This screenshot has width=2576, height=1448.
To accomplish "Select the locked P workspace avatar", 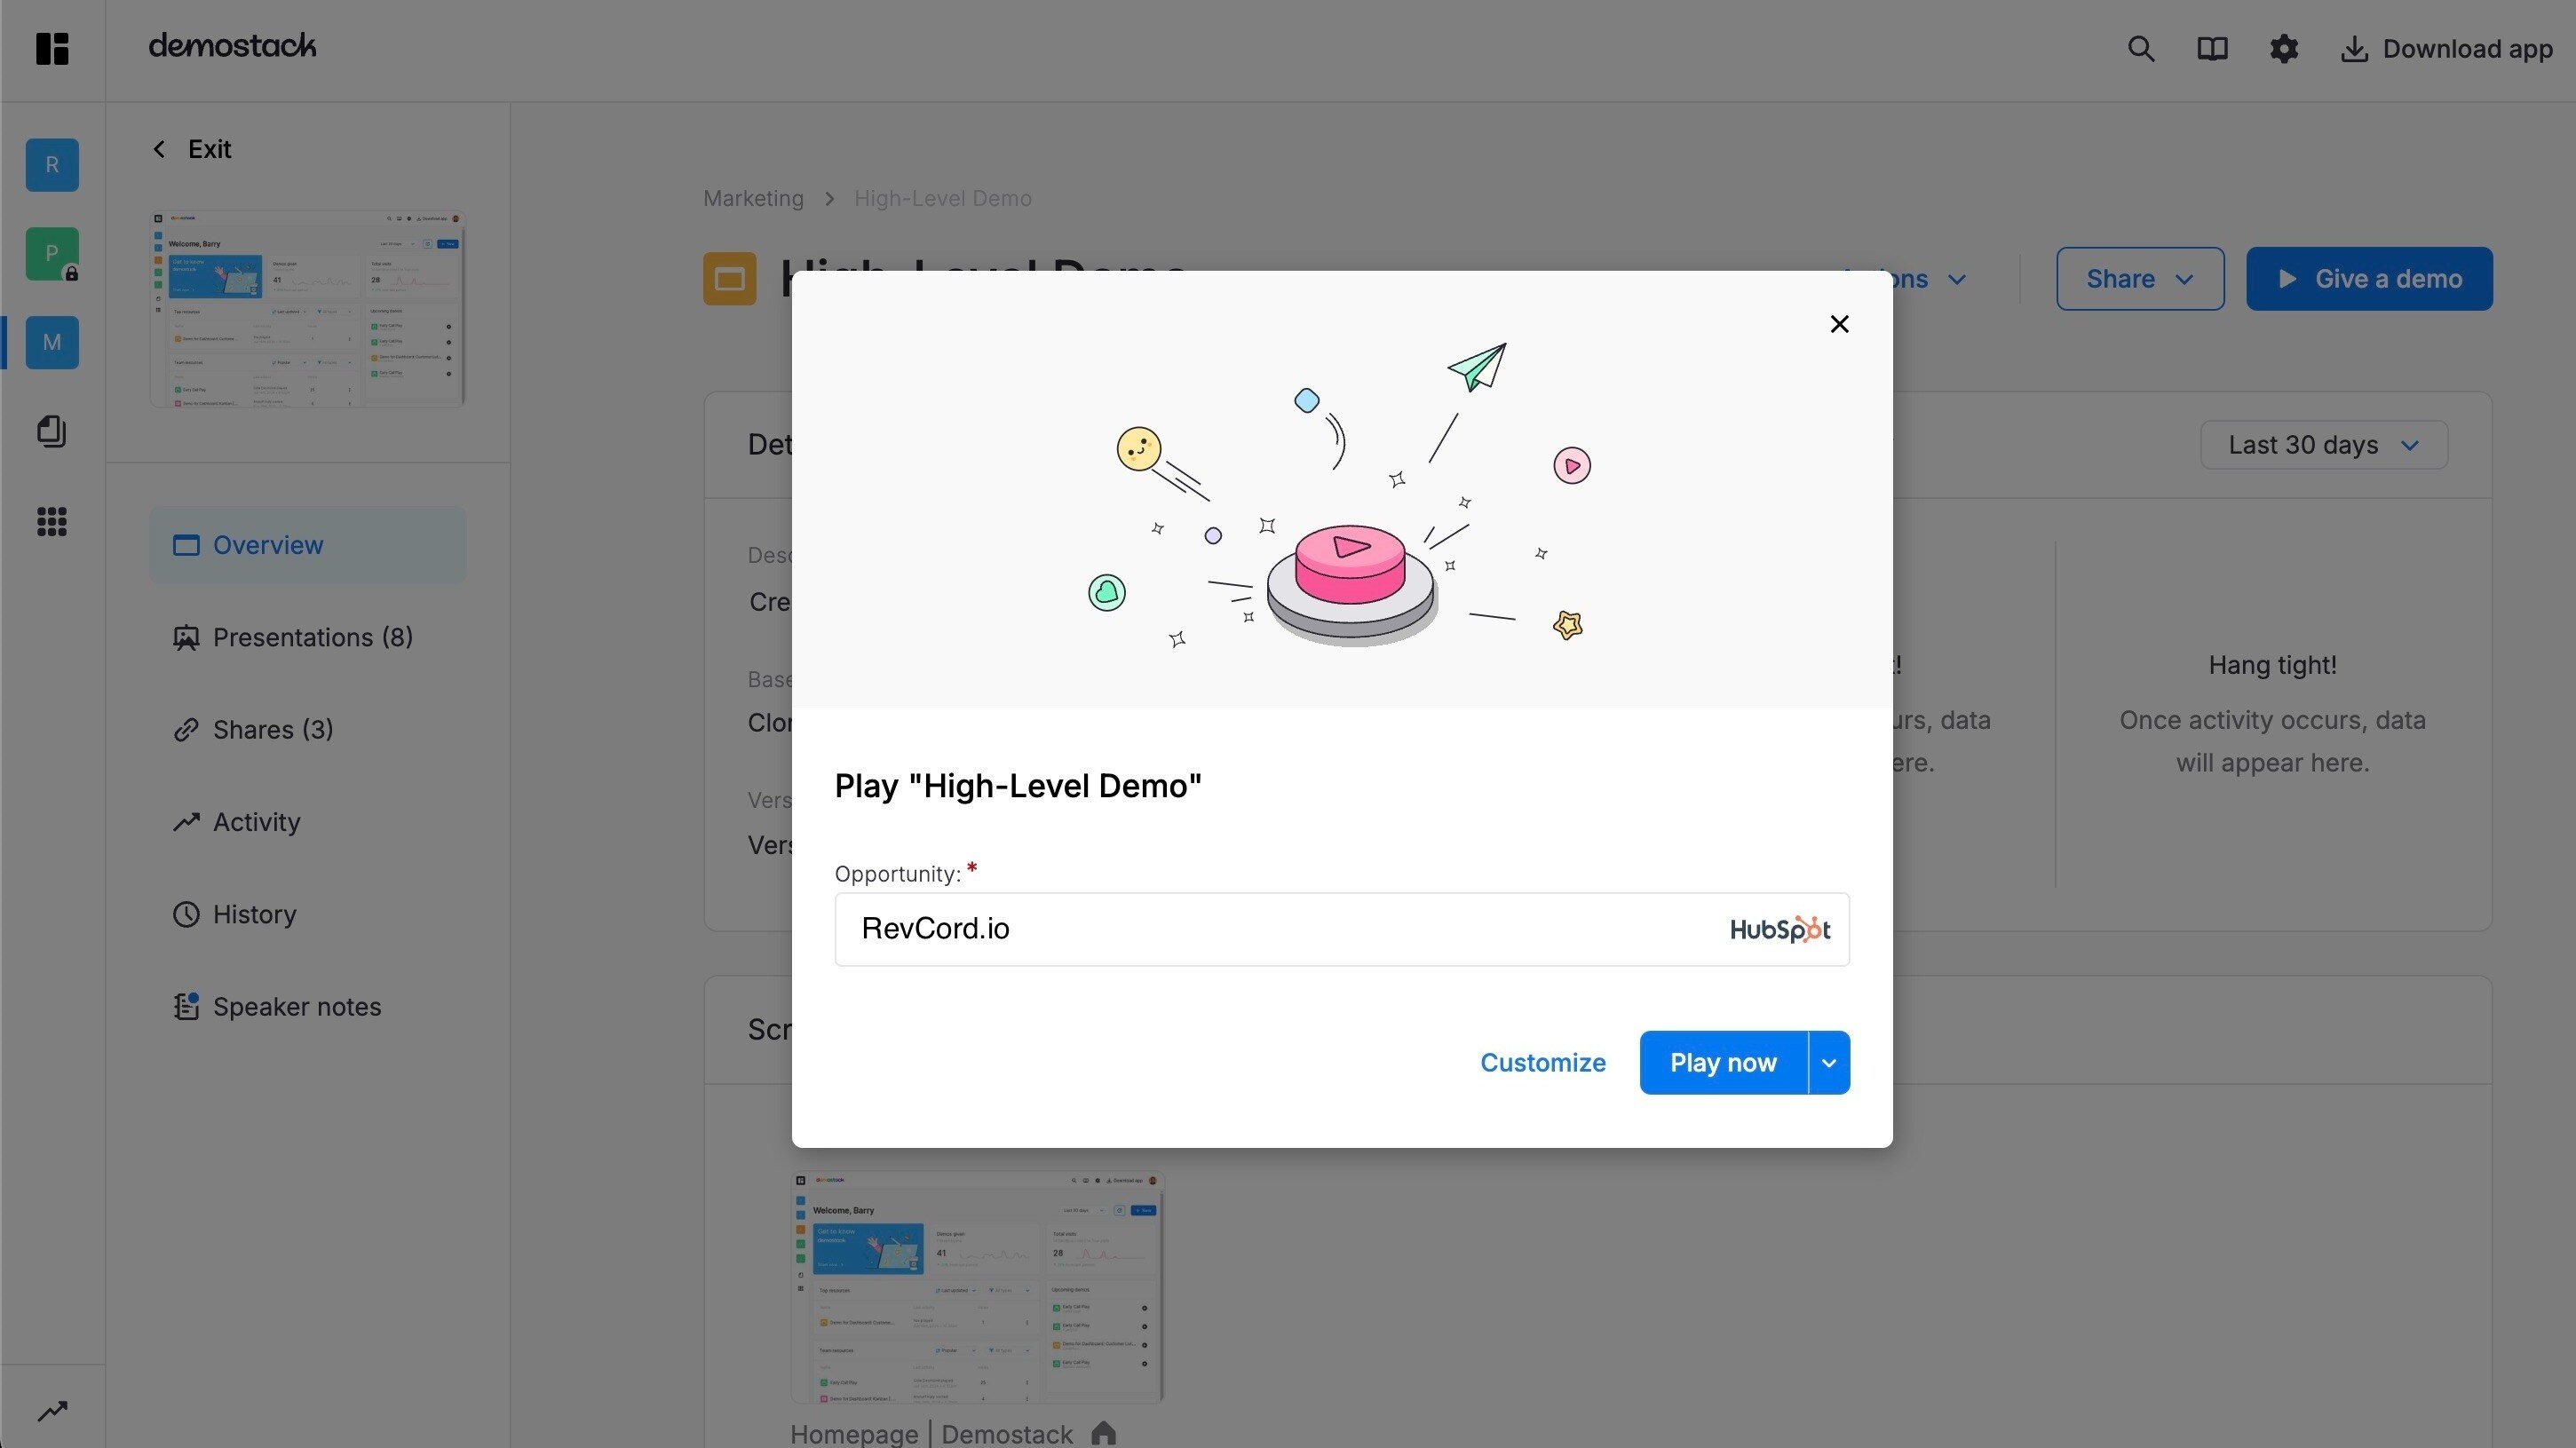I will point(52,253).
